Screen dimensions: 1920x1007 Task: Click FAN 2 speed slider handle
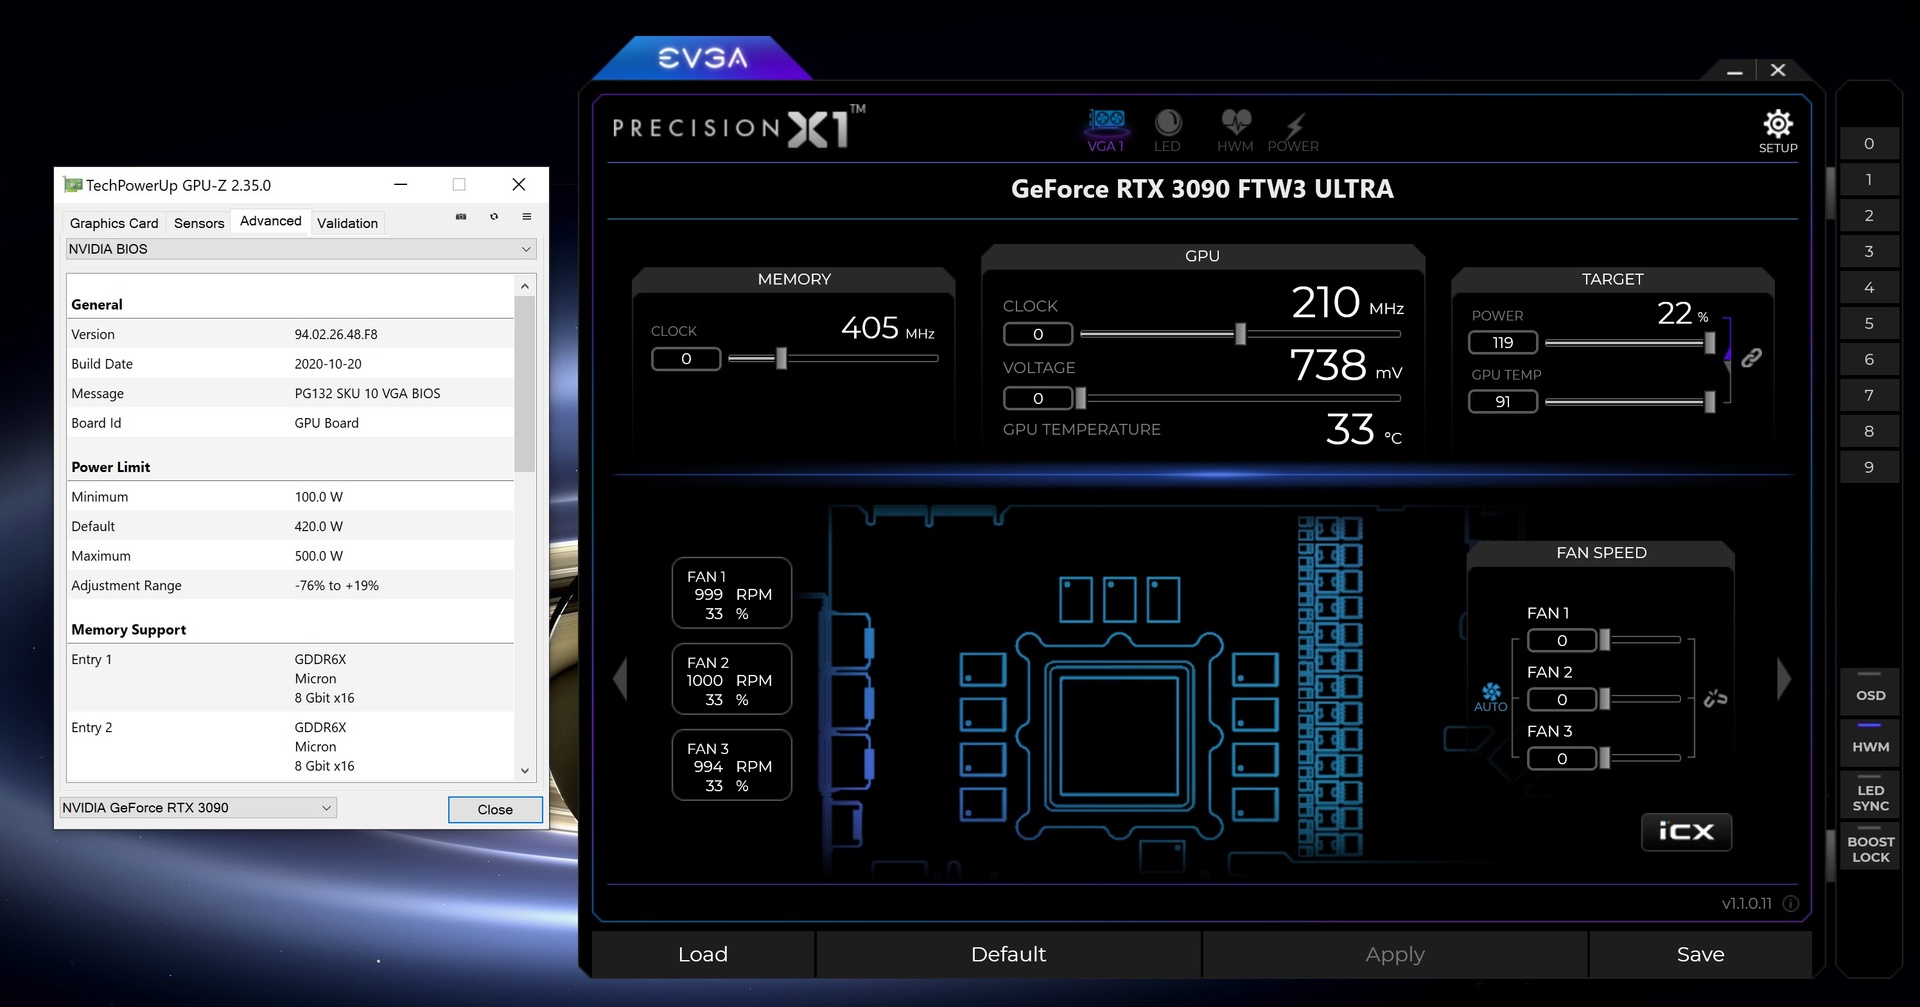[1604, 699]
